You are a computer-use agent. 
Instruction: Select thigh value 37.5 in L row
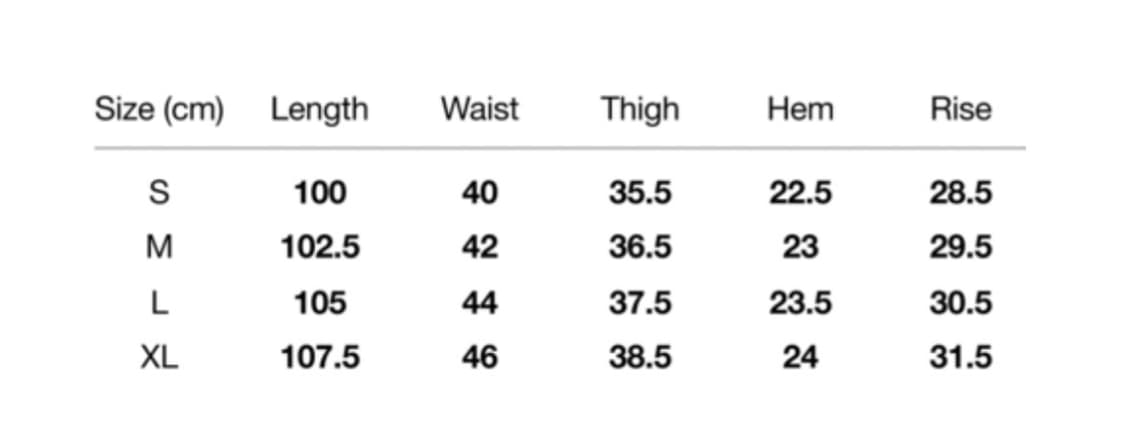coord(640,303)
